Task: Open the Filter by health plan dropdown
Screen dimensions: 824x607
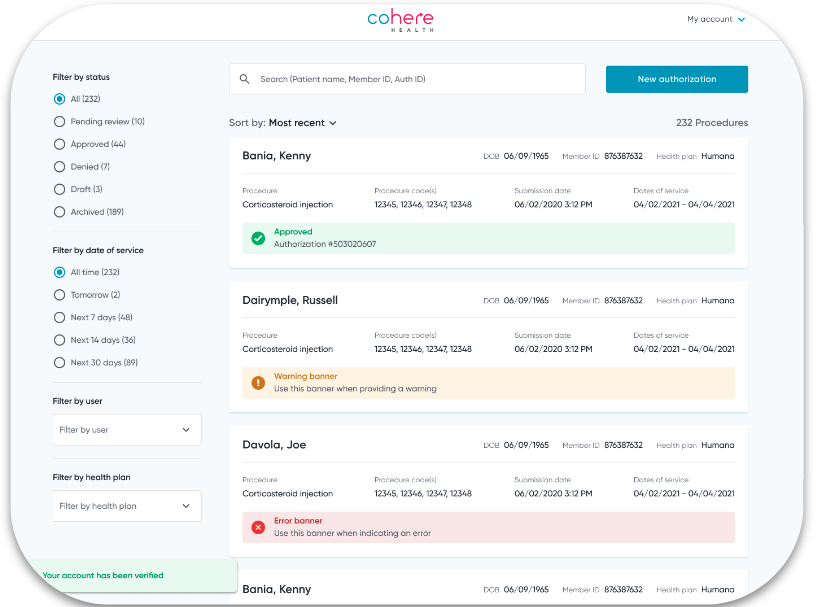Action: (127, 506)
